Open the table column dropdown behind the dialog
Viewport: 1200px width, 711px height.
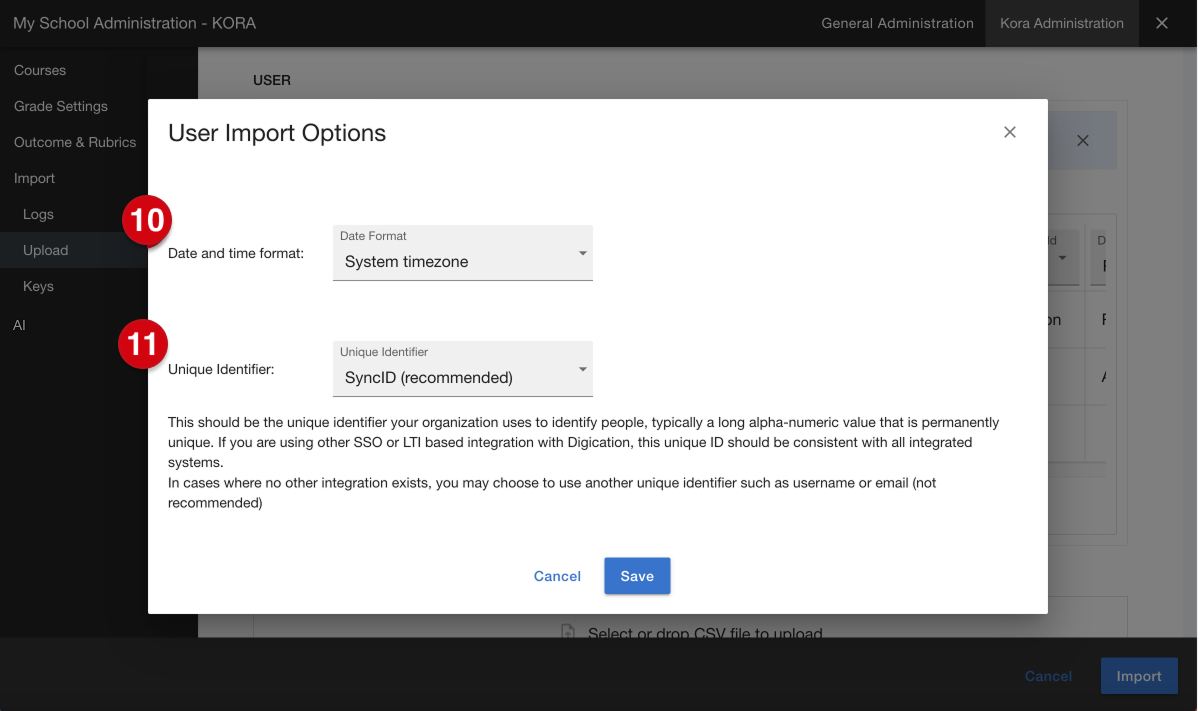coord(1063,258)
